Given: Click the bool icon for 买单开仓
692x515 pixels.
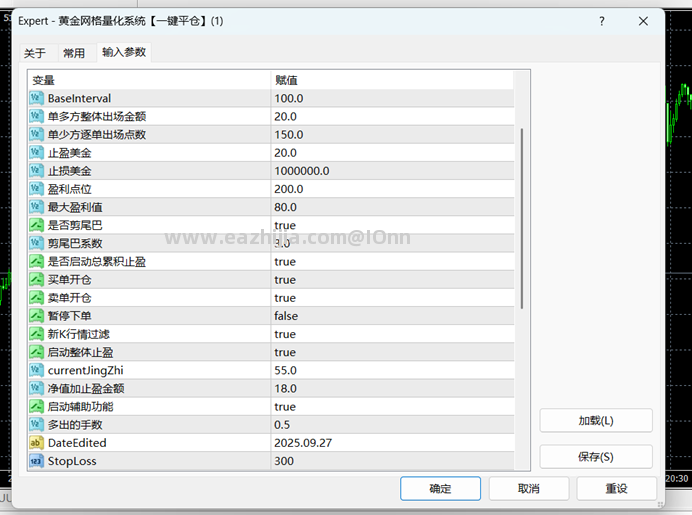Looking at the screenshot, I should coord(37,279).
